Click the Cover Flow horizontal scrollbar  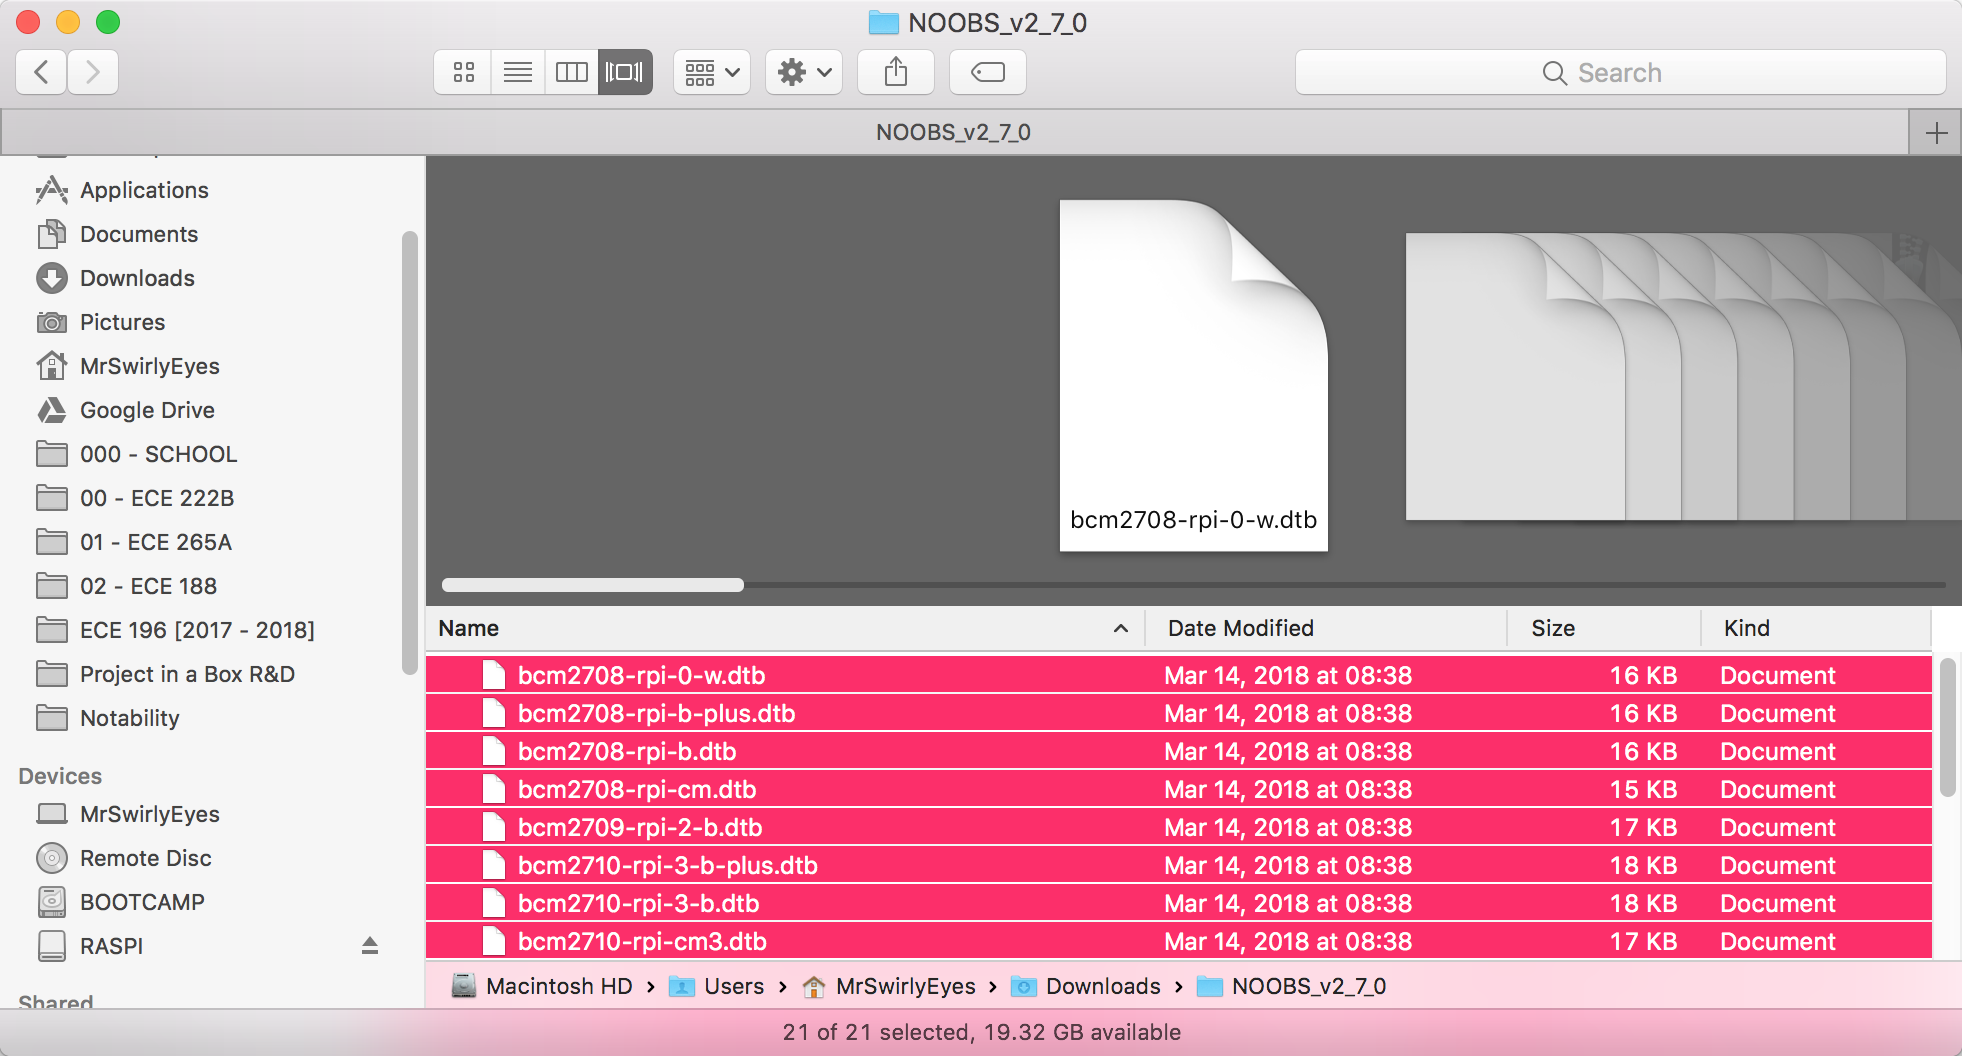(593, 585)
